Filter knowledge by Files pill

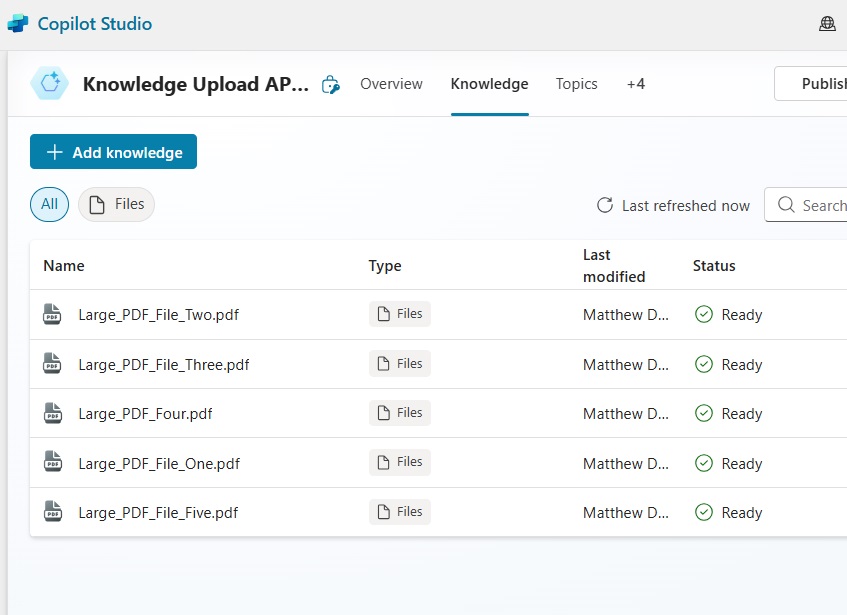(116, 204)
